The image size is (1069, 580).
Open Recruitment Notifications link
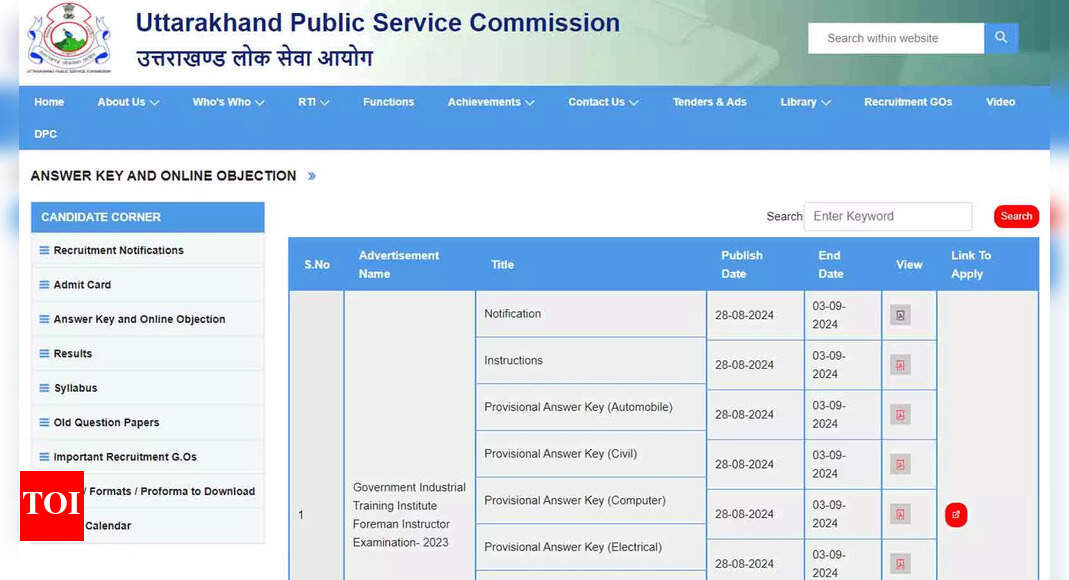119,250
